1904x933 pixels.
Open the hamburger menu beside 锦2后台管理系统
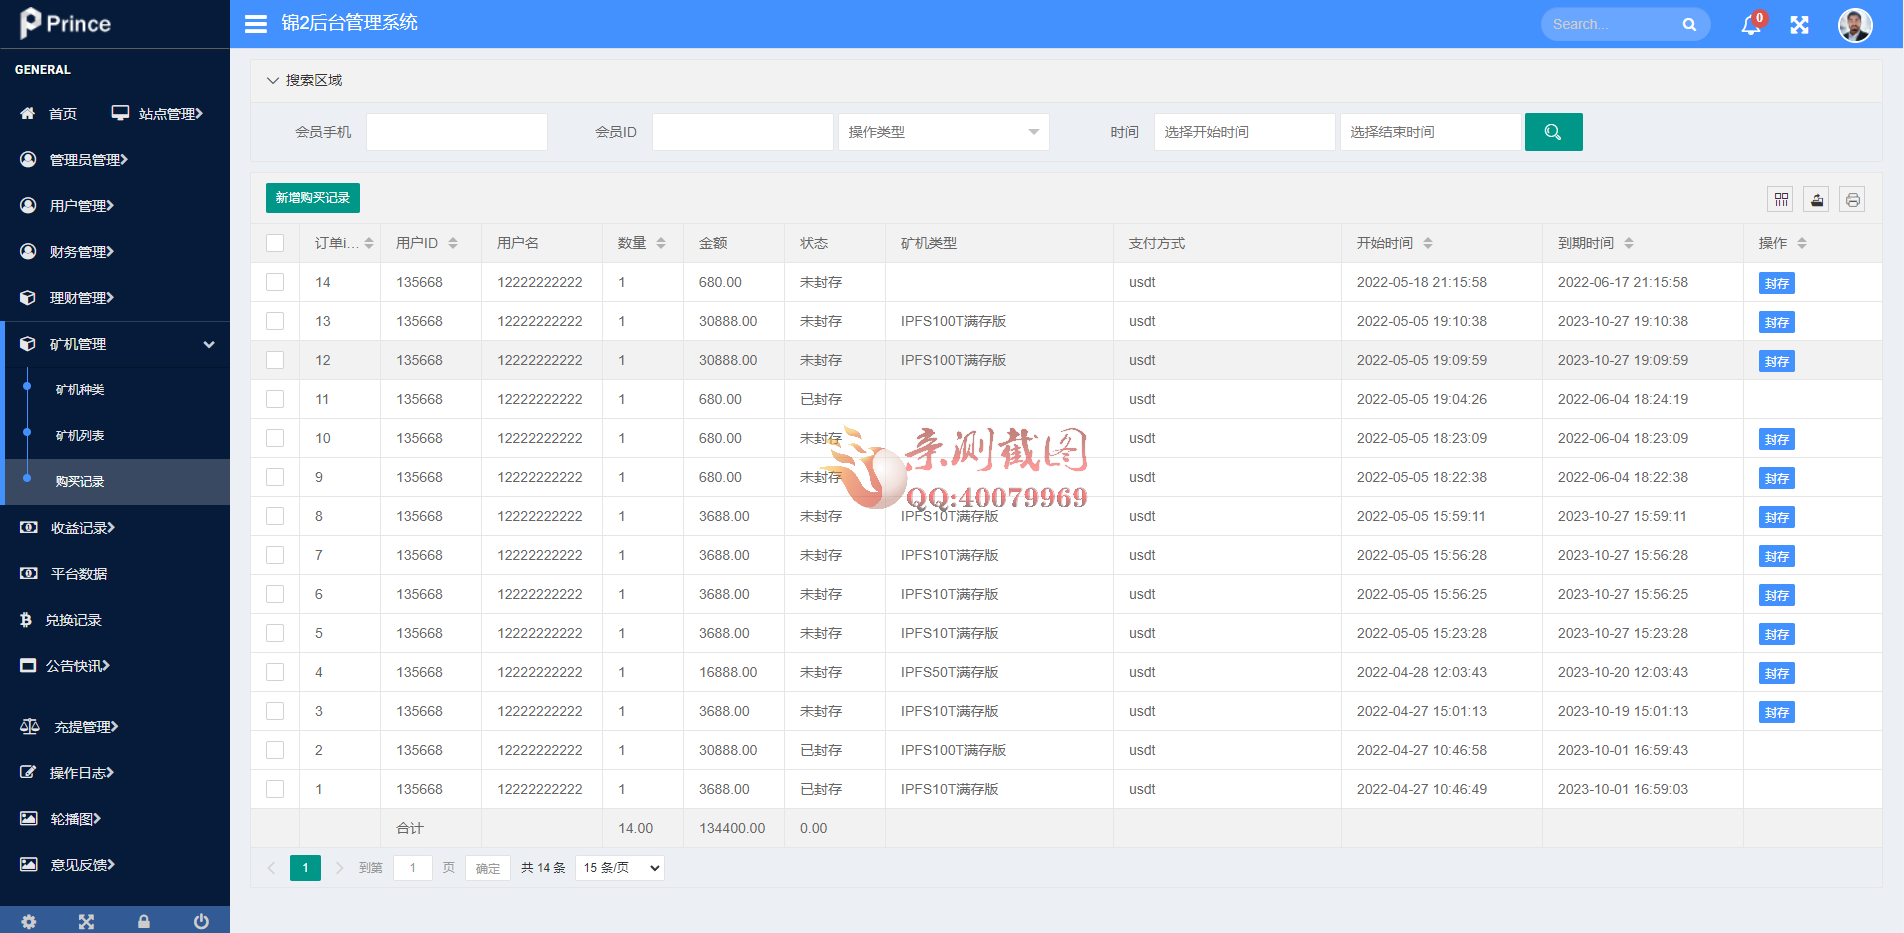(x=255, y=23)
